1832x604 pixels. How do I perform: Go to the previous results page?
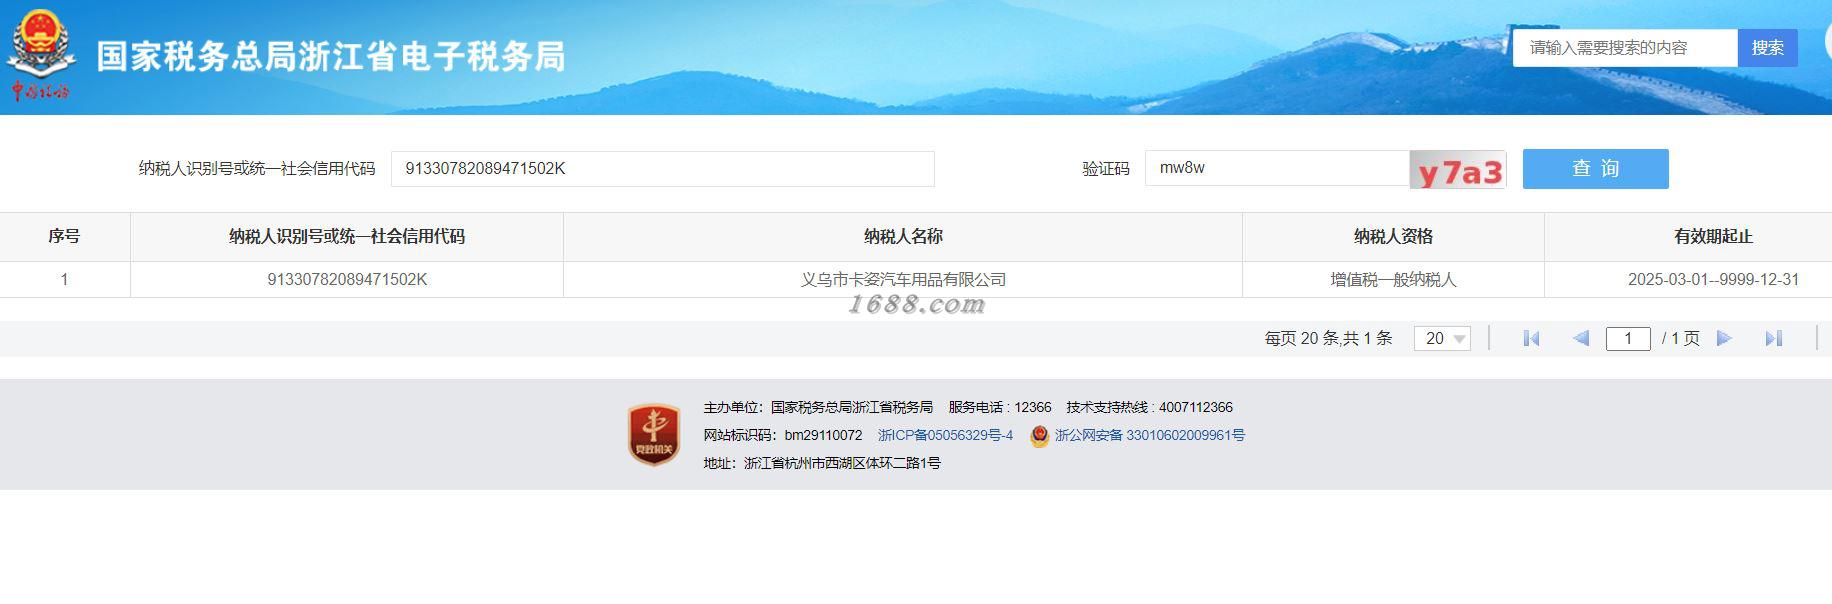click(1581, 339)
